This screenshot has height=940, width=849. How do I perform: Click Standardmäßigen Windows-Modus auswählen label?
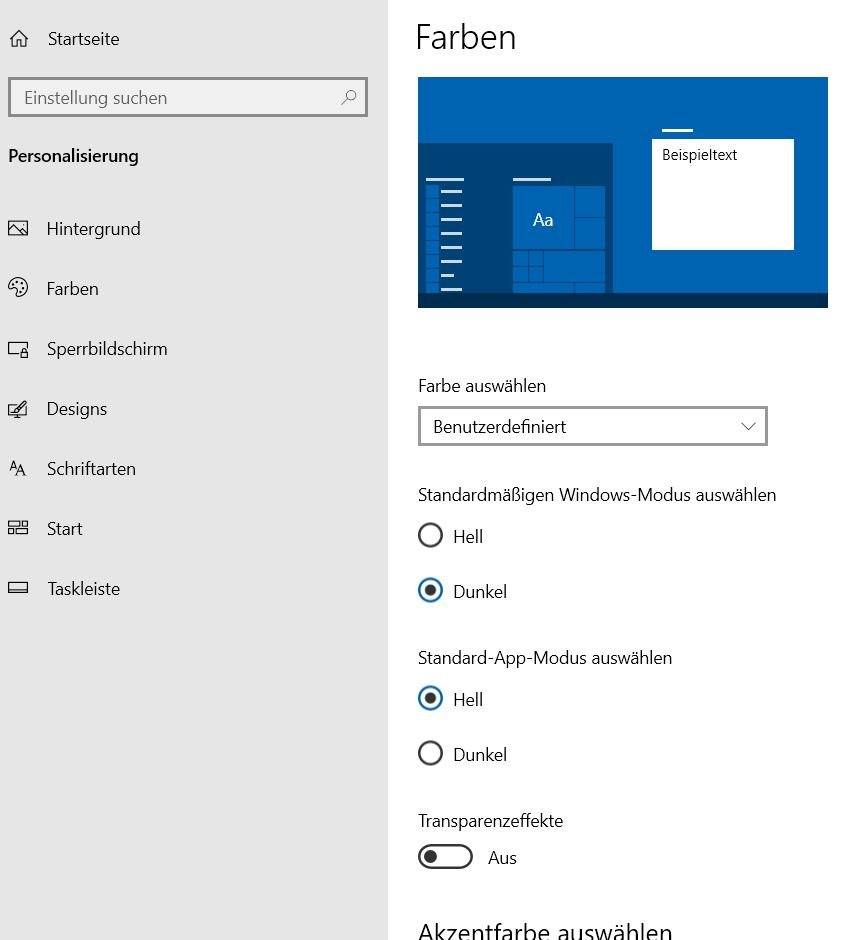point(597,495)
